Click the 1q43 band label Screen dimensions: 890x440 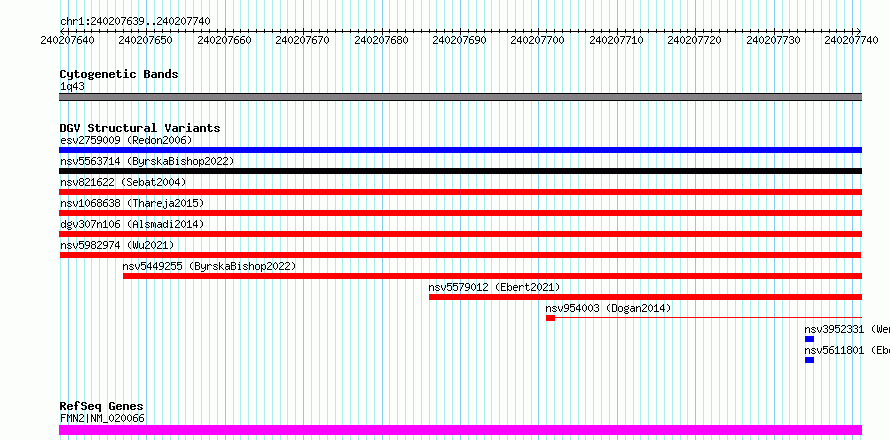click(x=72, y=87)
